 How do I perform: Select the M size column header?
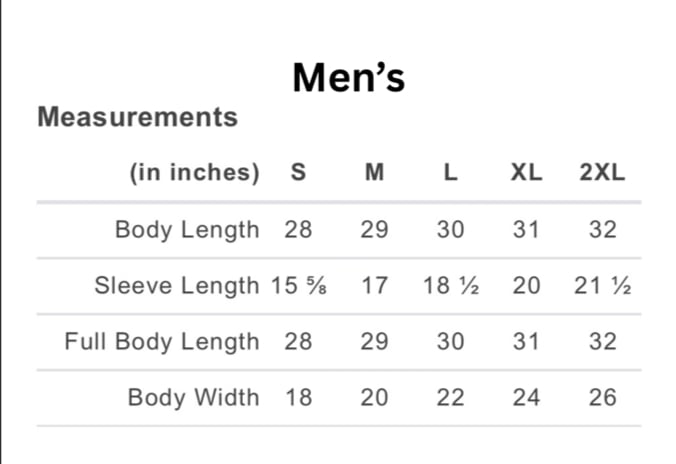[374, 172]
